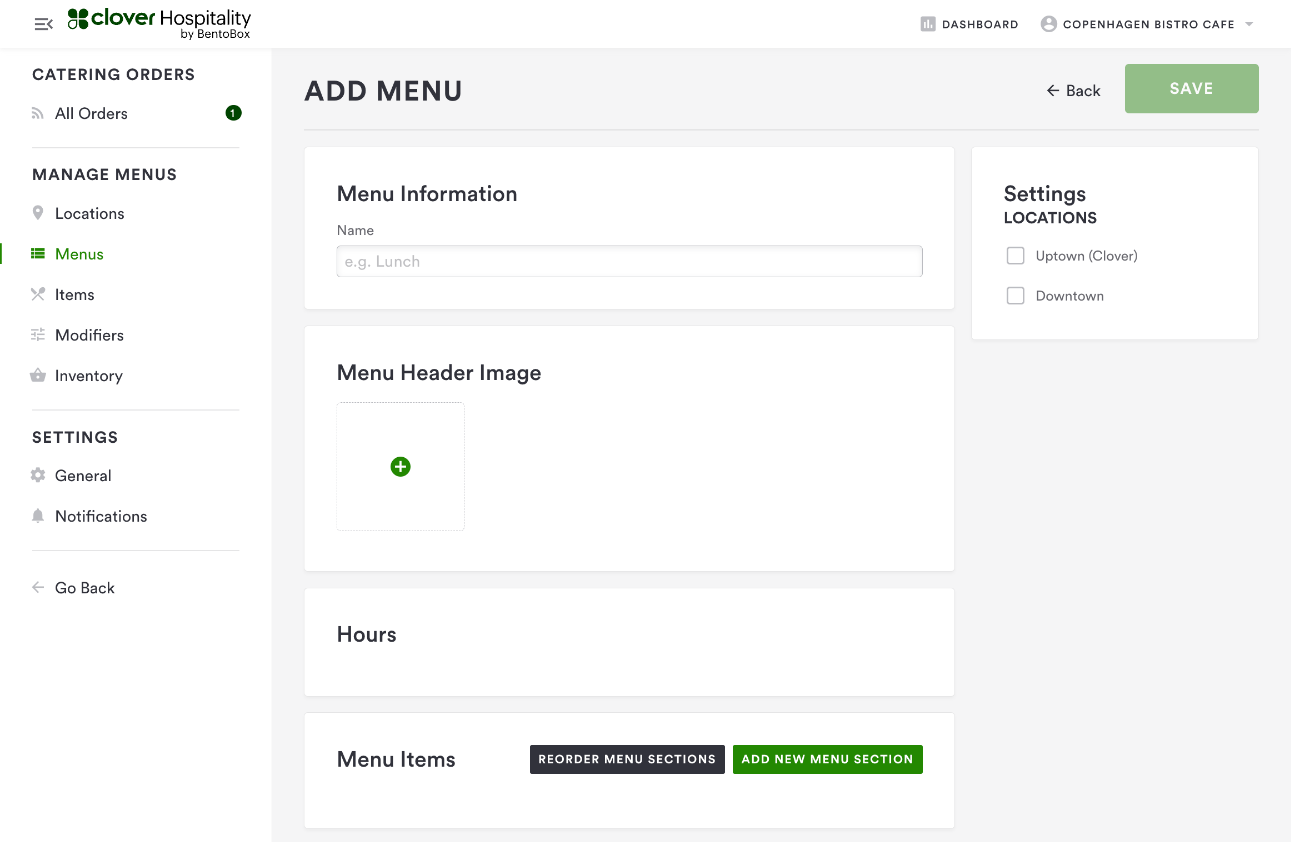Click Reorder Menu Sections button
This screenshot has height=842, width=1291.
point(627,760)
